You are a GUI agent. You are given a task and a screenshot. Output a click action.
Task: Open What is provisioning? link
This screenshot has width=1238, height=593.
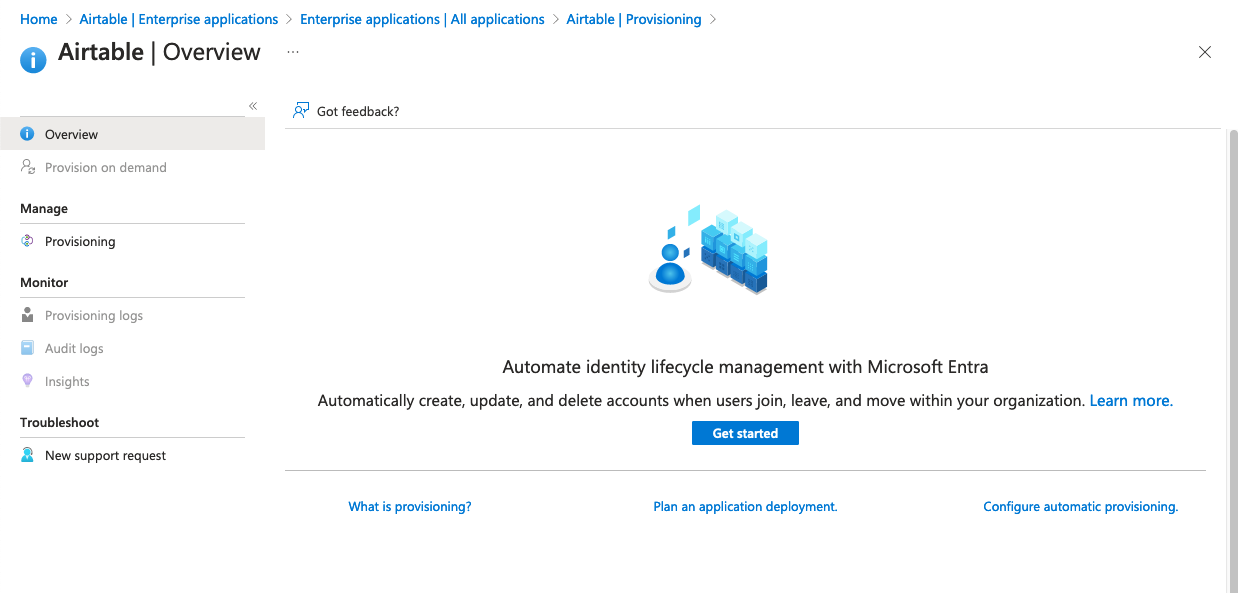410,507
